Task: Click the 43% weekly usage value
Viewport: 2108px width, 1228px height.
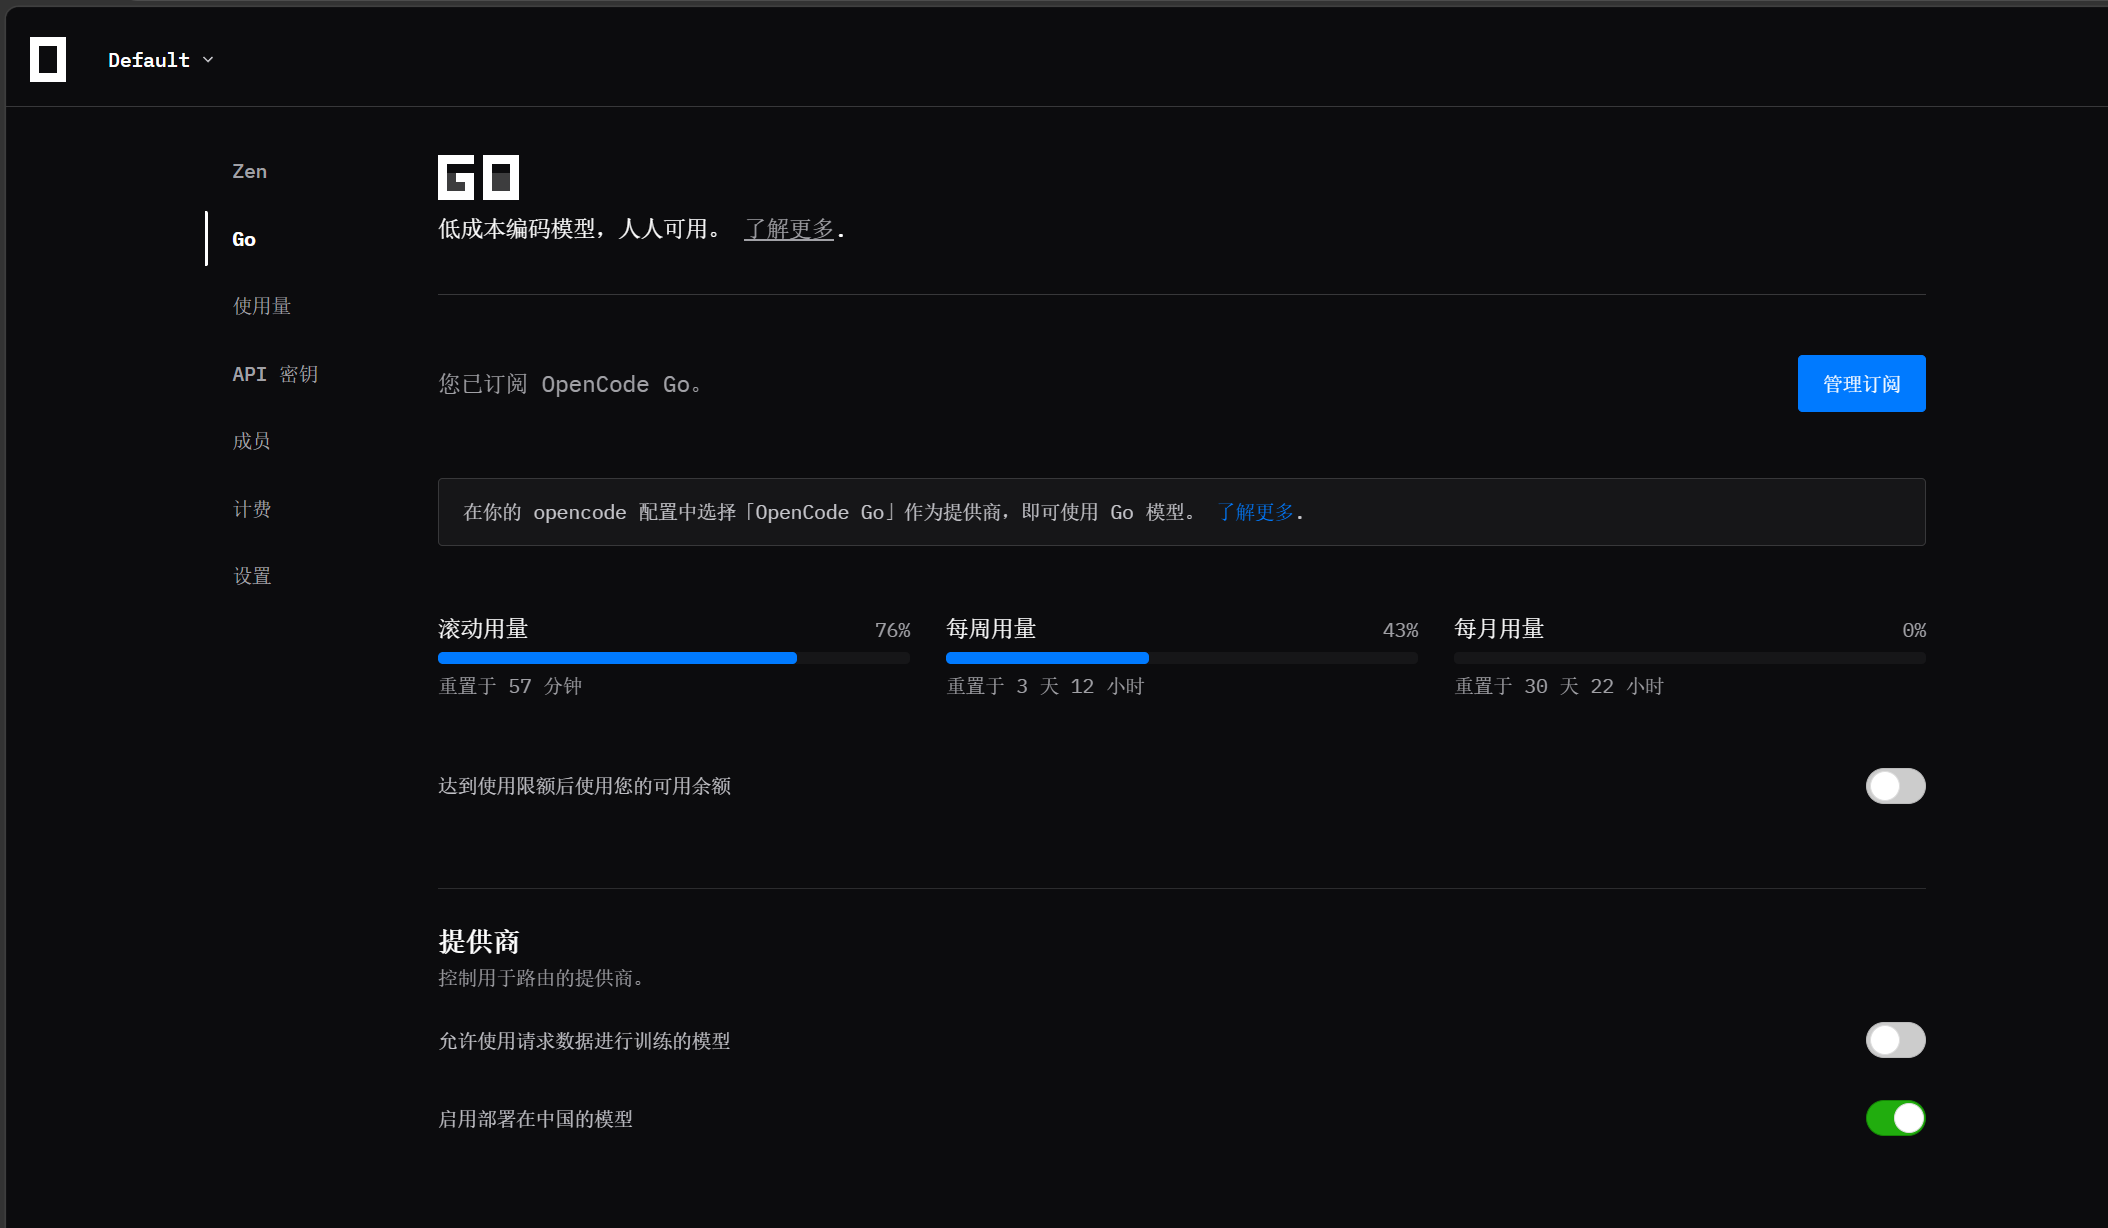Action: 1400,630
